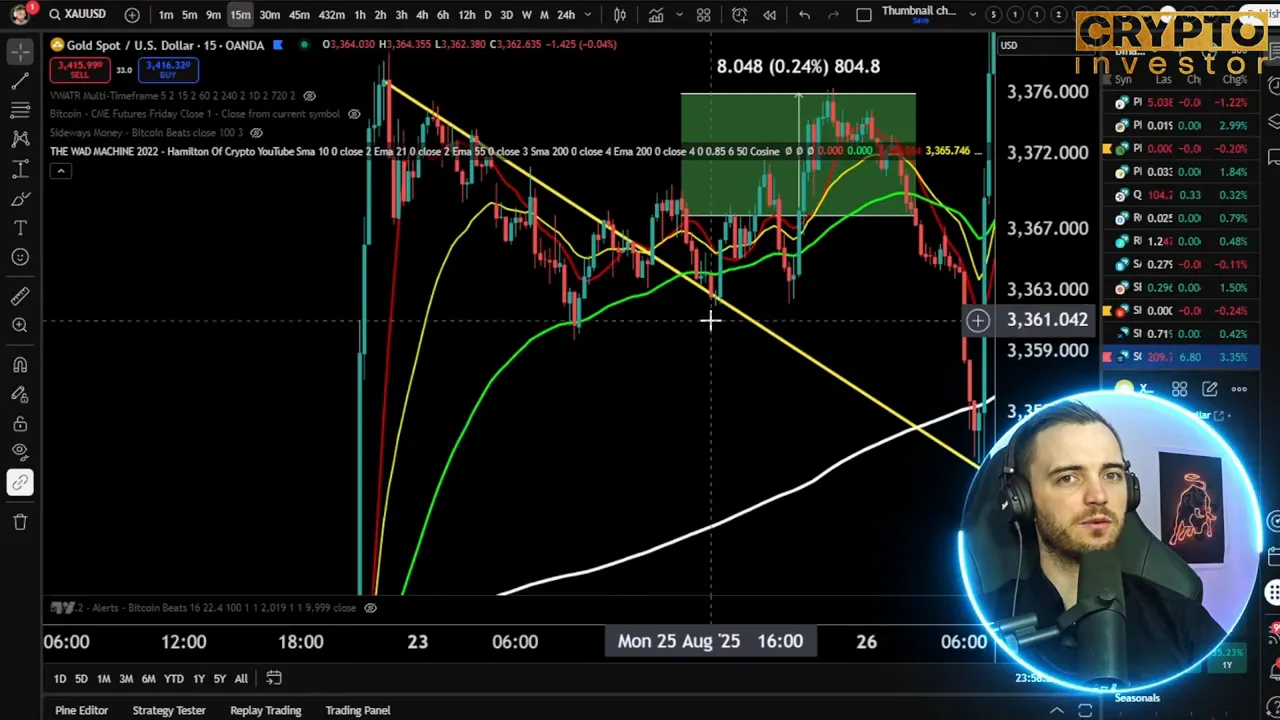Click the trash icon to remove drawings
The height and width of the screenshot is (720, 1280).
(x=20, y=522)
